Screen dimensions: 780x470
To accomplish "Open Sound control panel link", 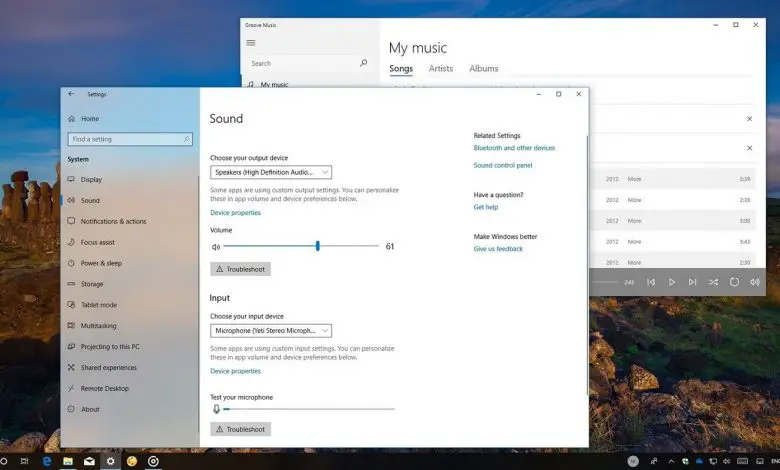I will point(503,165).
